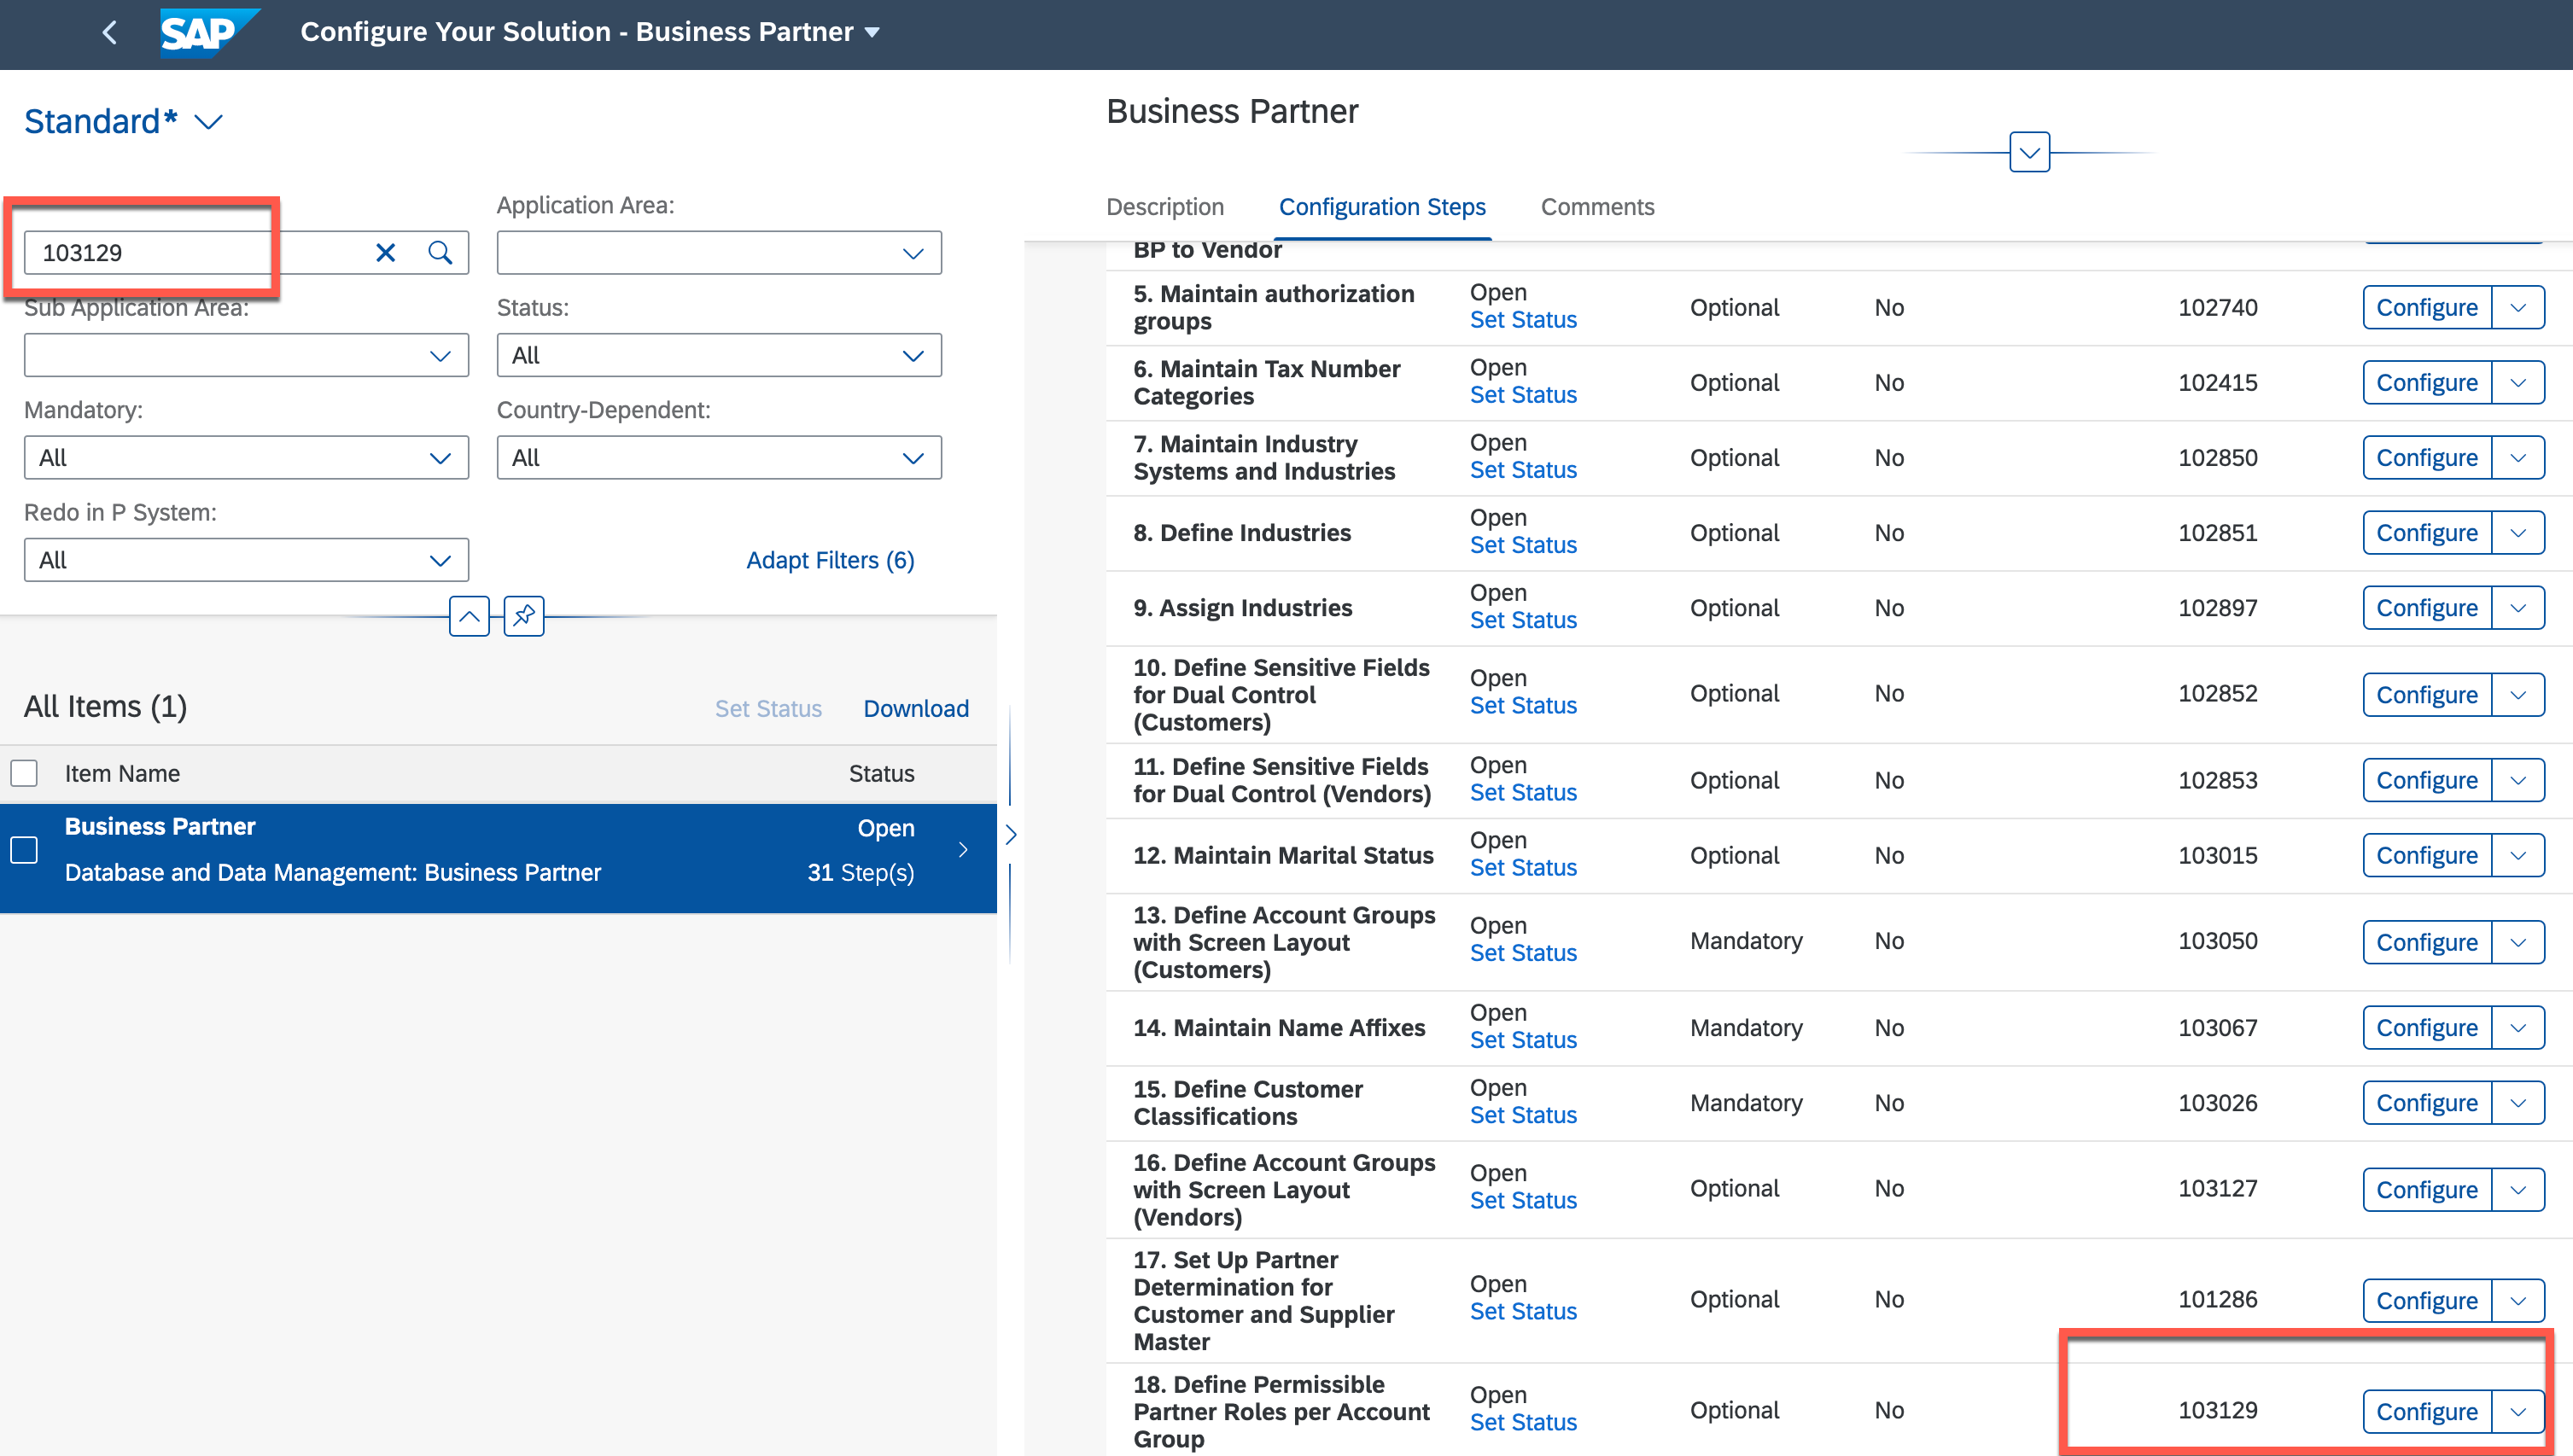The height and width of the screenshot is (1456, 2573).
Task: Switch to the Description tab
Action: coord(1165,207)
